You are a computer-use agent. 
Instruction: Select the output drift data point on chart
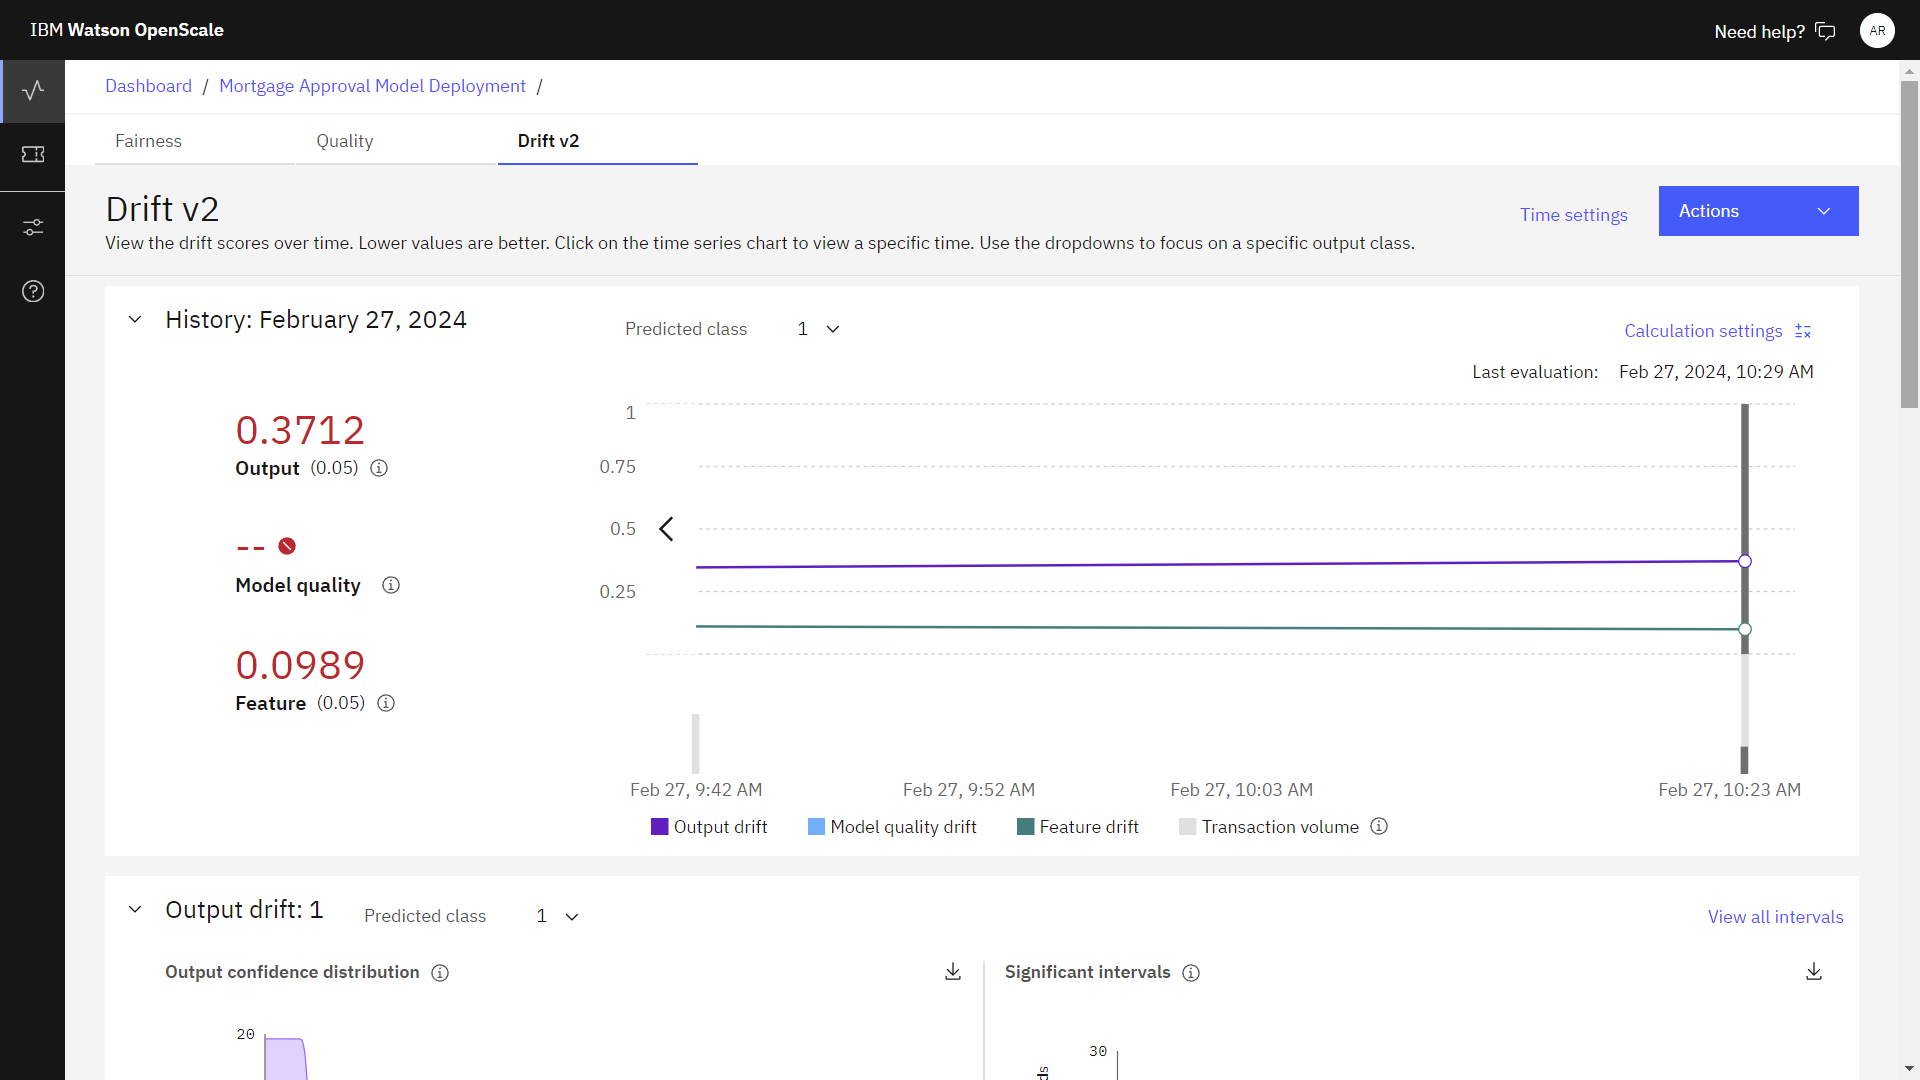point(1745,561)
